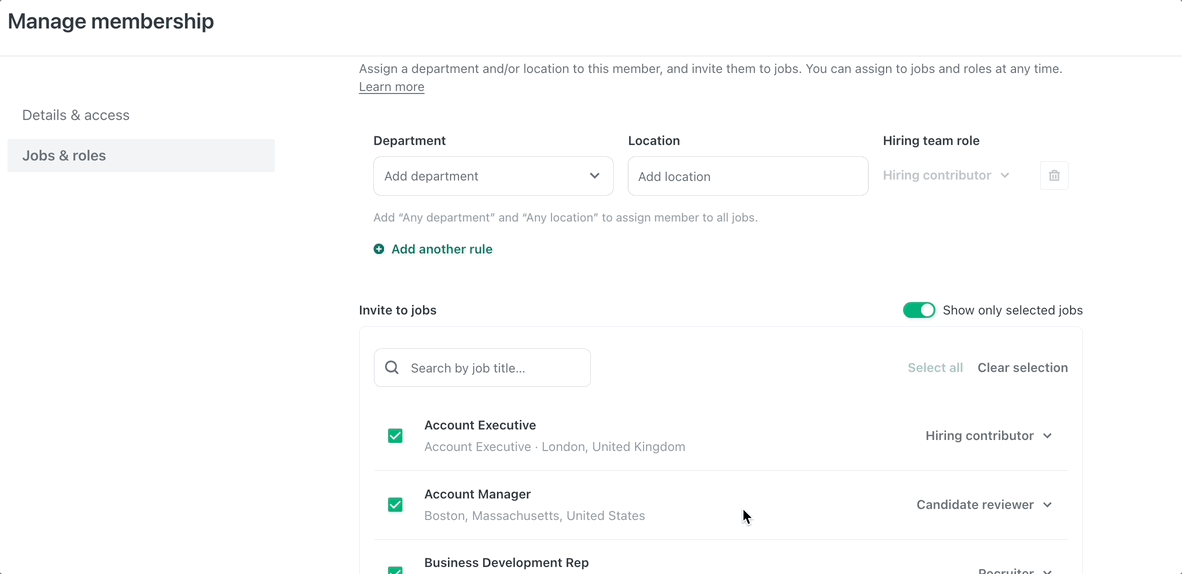Change Account Executive role from Hiring contributor
This screenshot has height=574, width=1182.
click(x=988, y=436)
